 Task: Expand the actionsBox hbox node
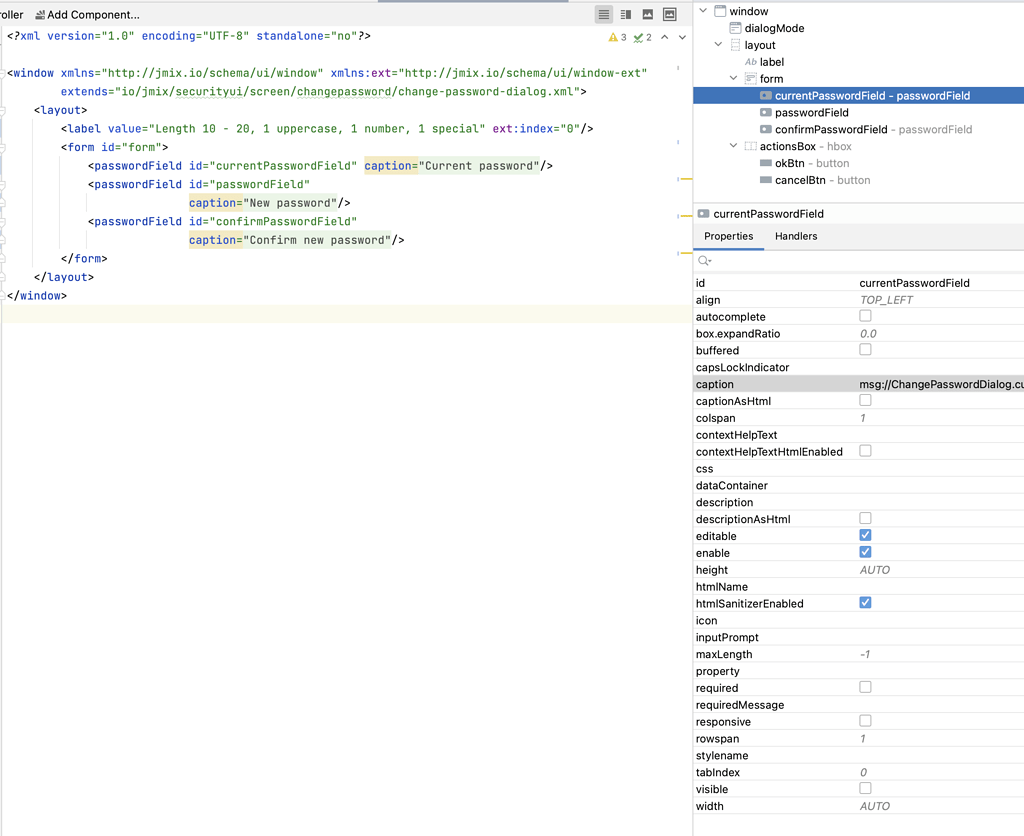[x=733, y=146]
